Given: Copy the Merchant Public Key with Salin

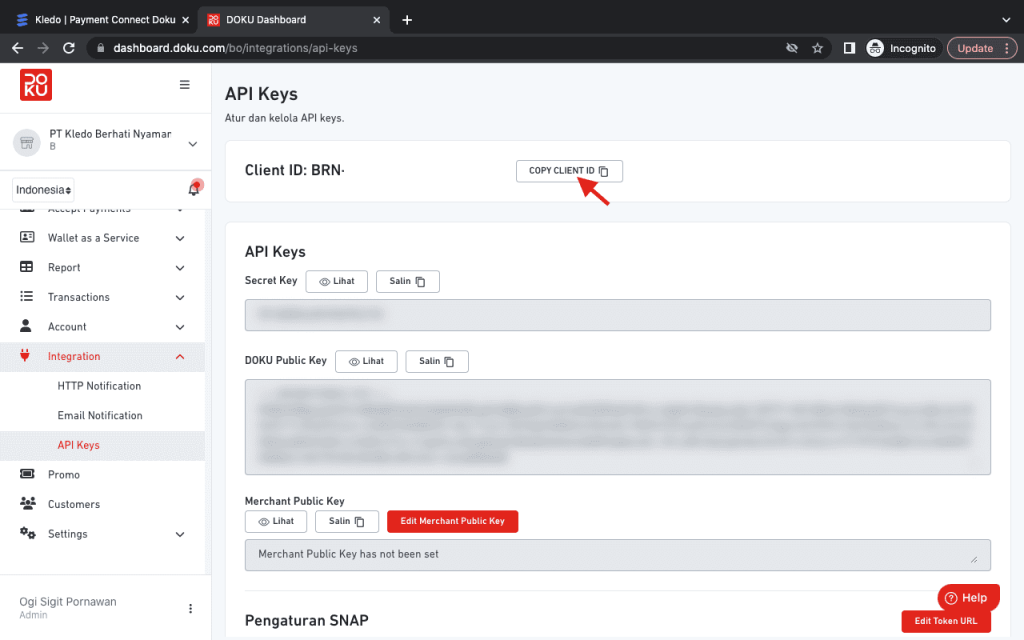Looking at the screenshot, I should click(347, 521).
